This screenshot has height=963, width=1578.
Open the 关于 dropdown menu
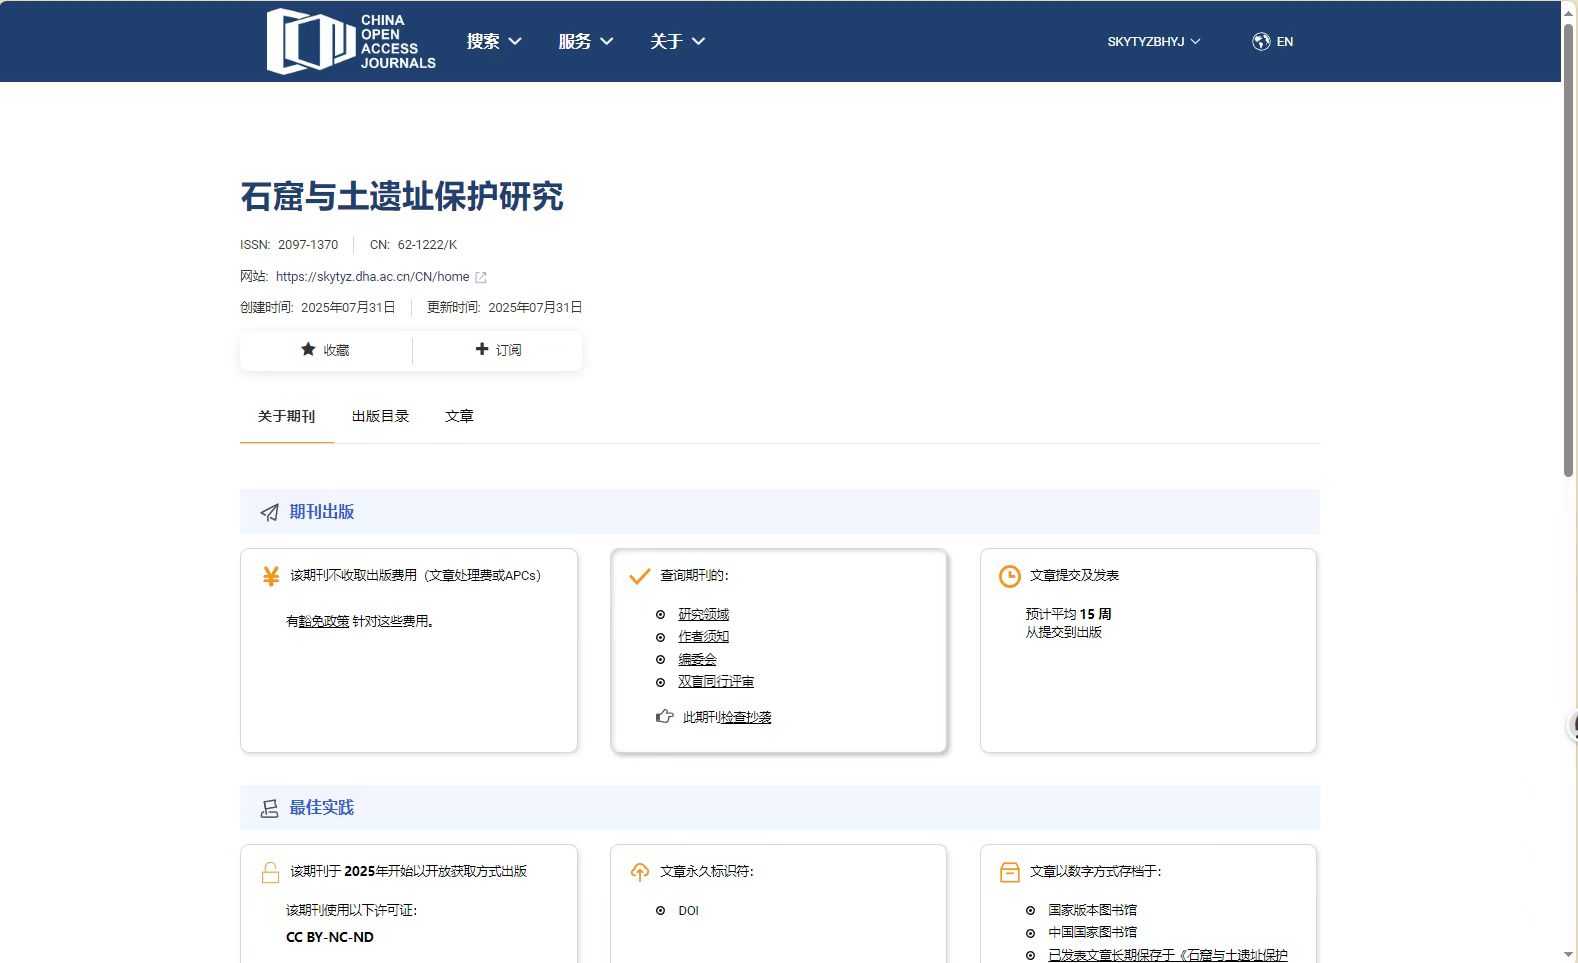coord(677,41)
